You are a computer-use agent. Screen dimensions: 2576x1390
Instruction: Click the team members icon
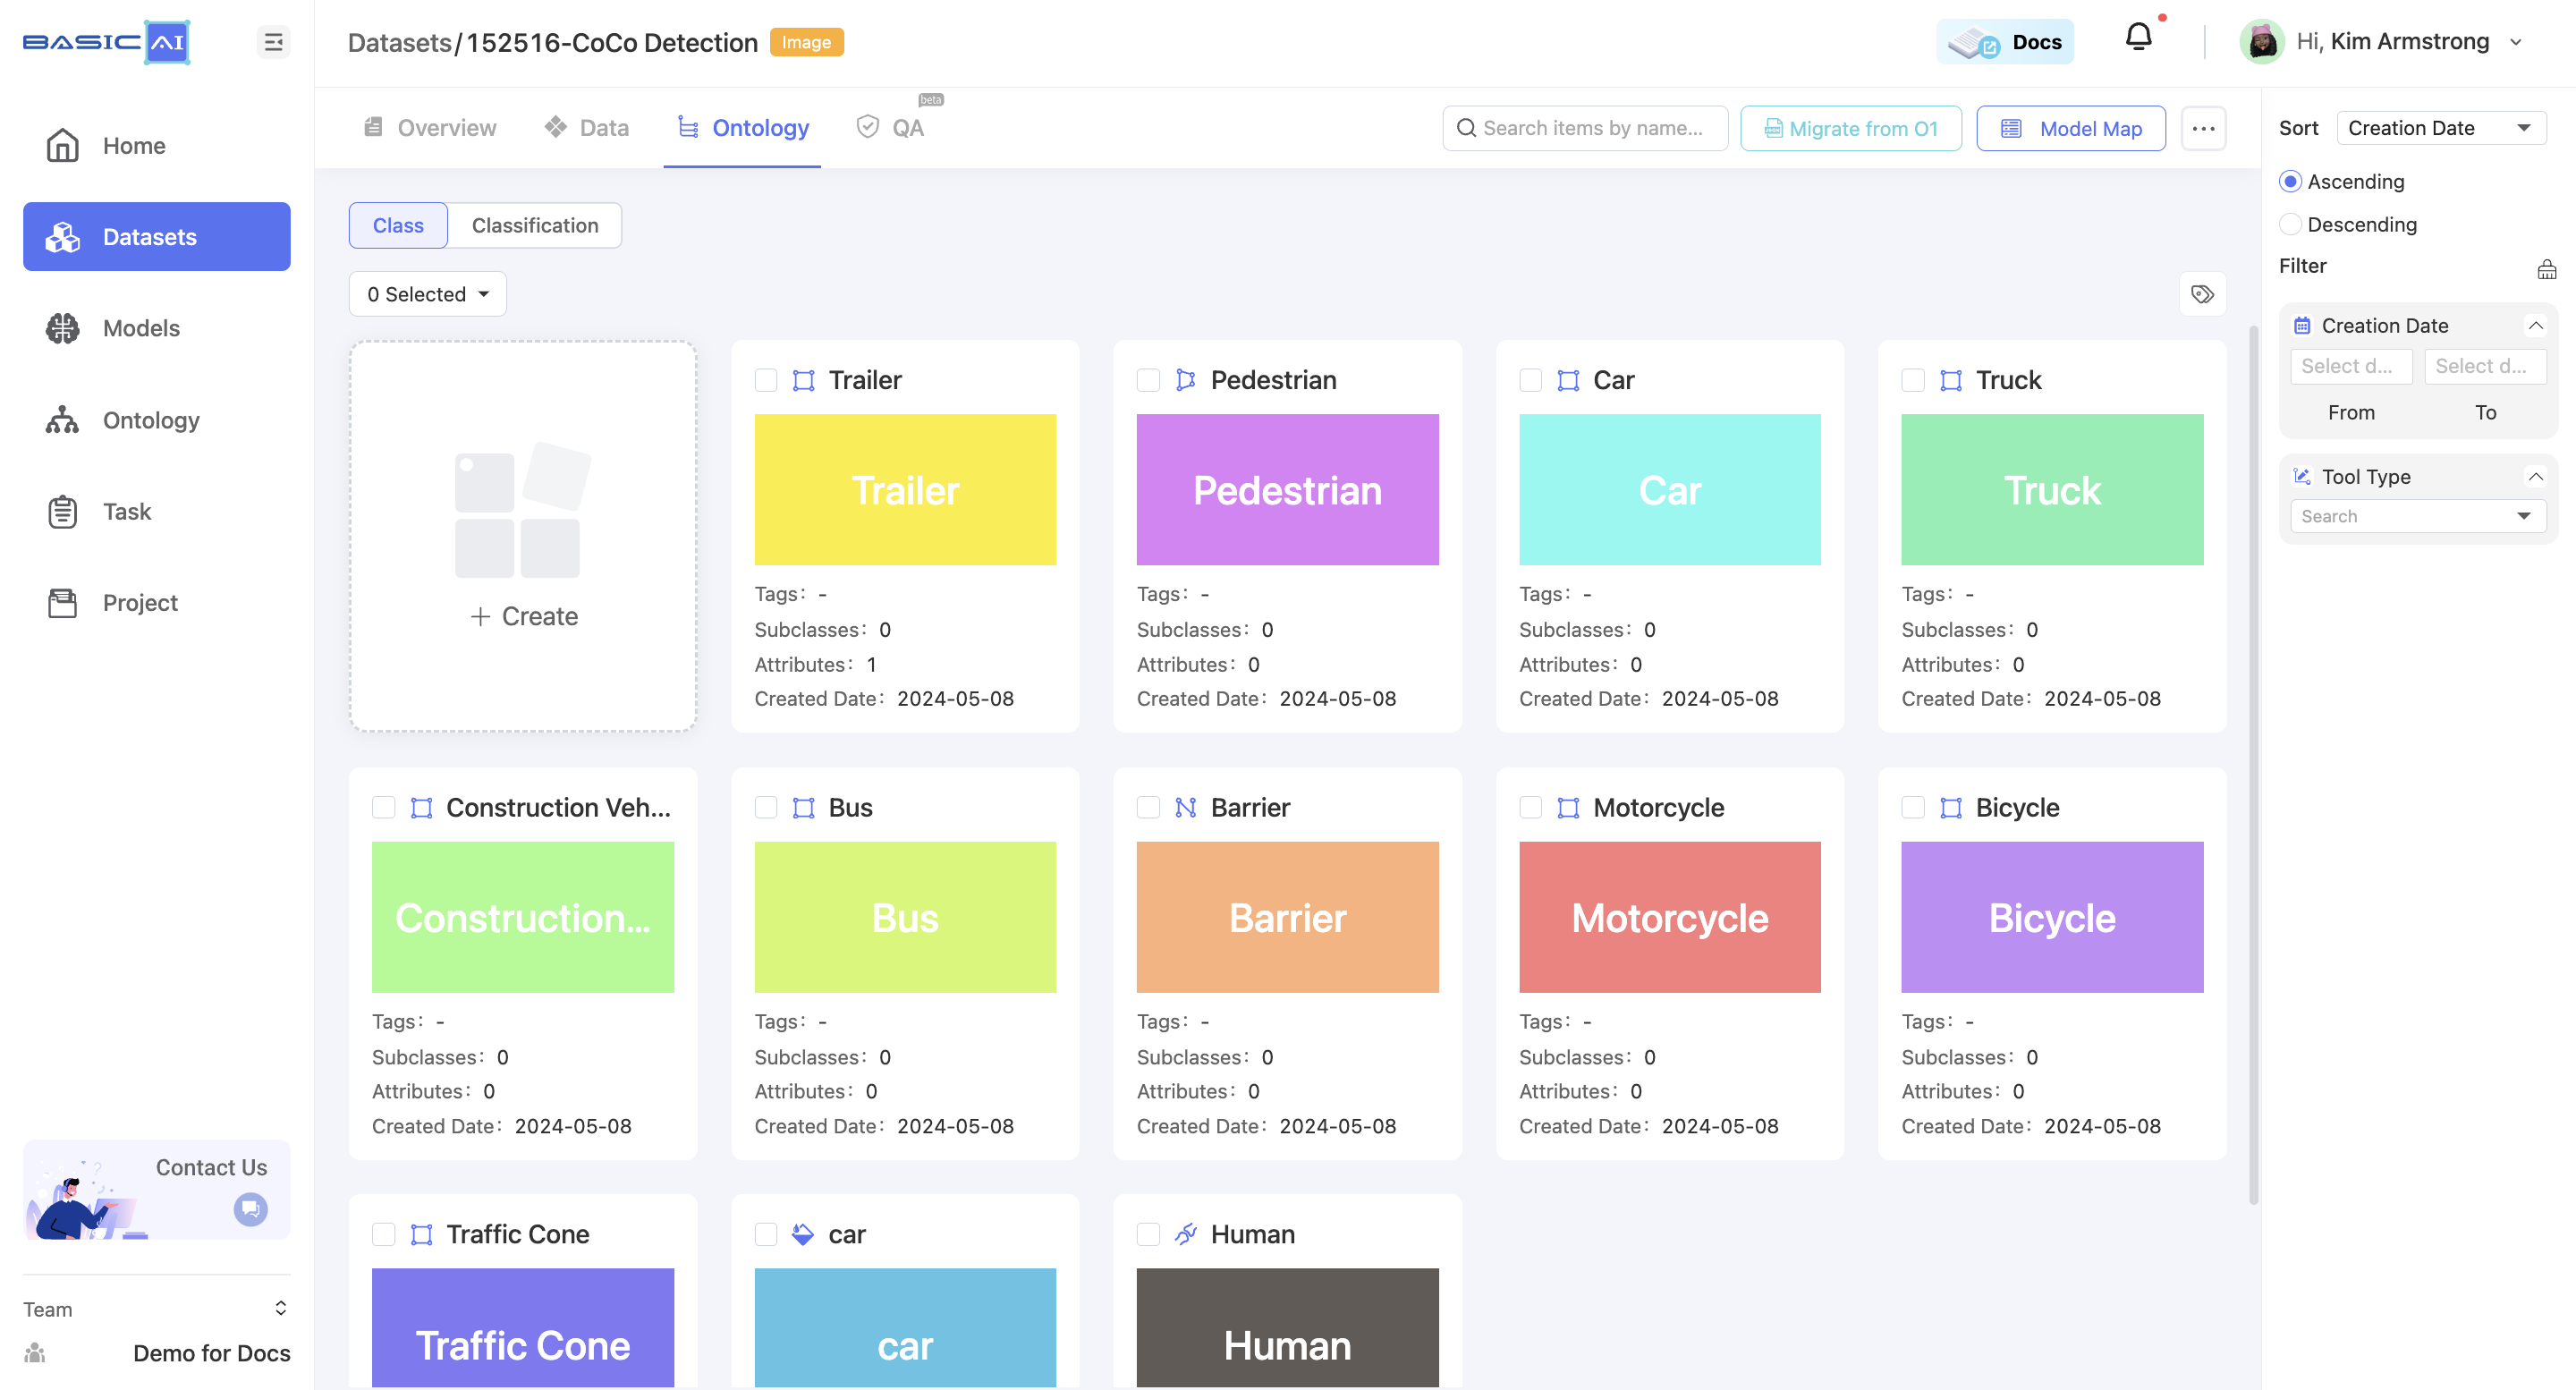[x=35, y=1353]
